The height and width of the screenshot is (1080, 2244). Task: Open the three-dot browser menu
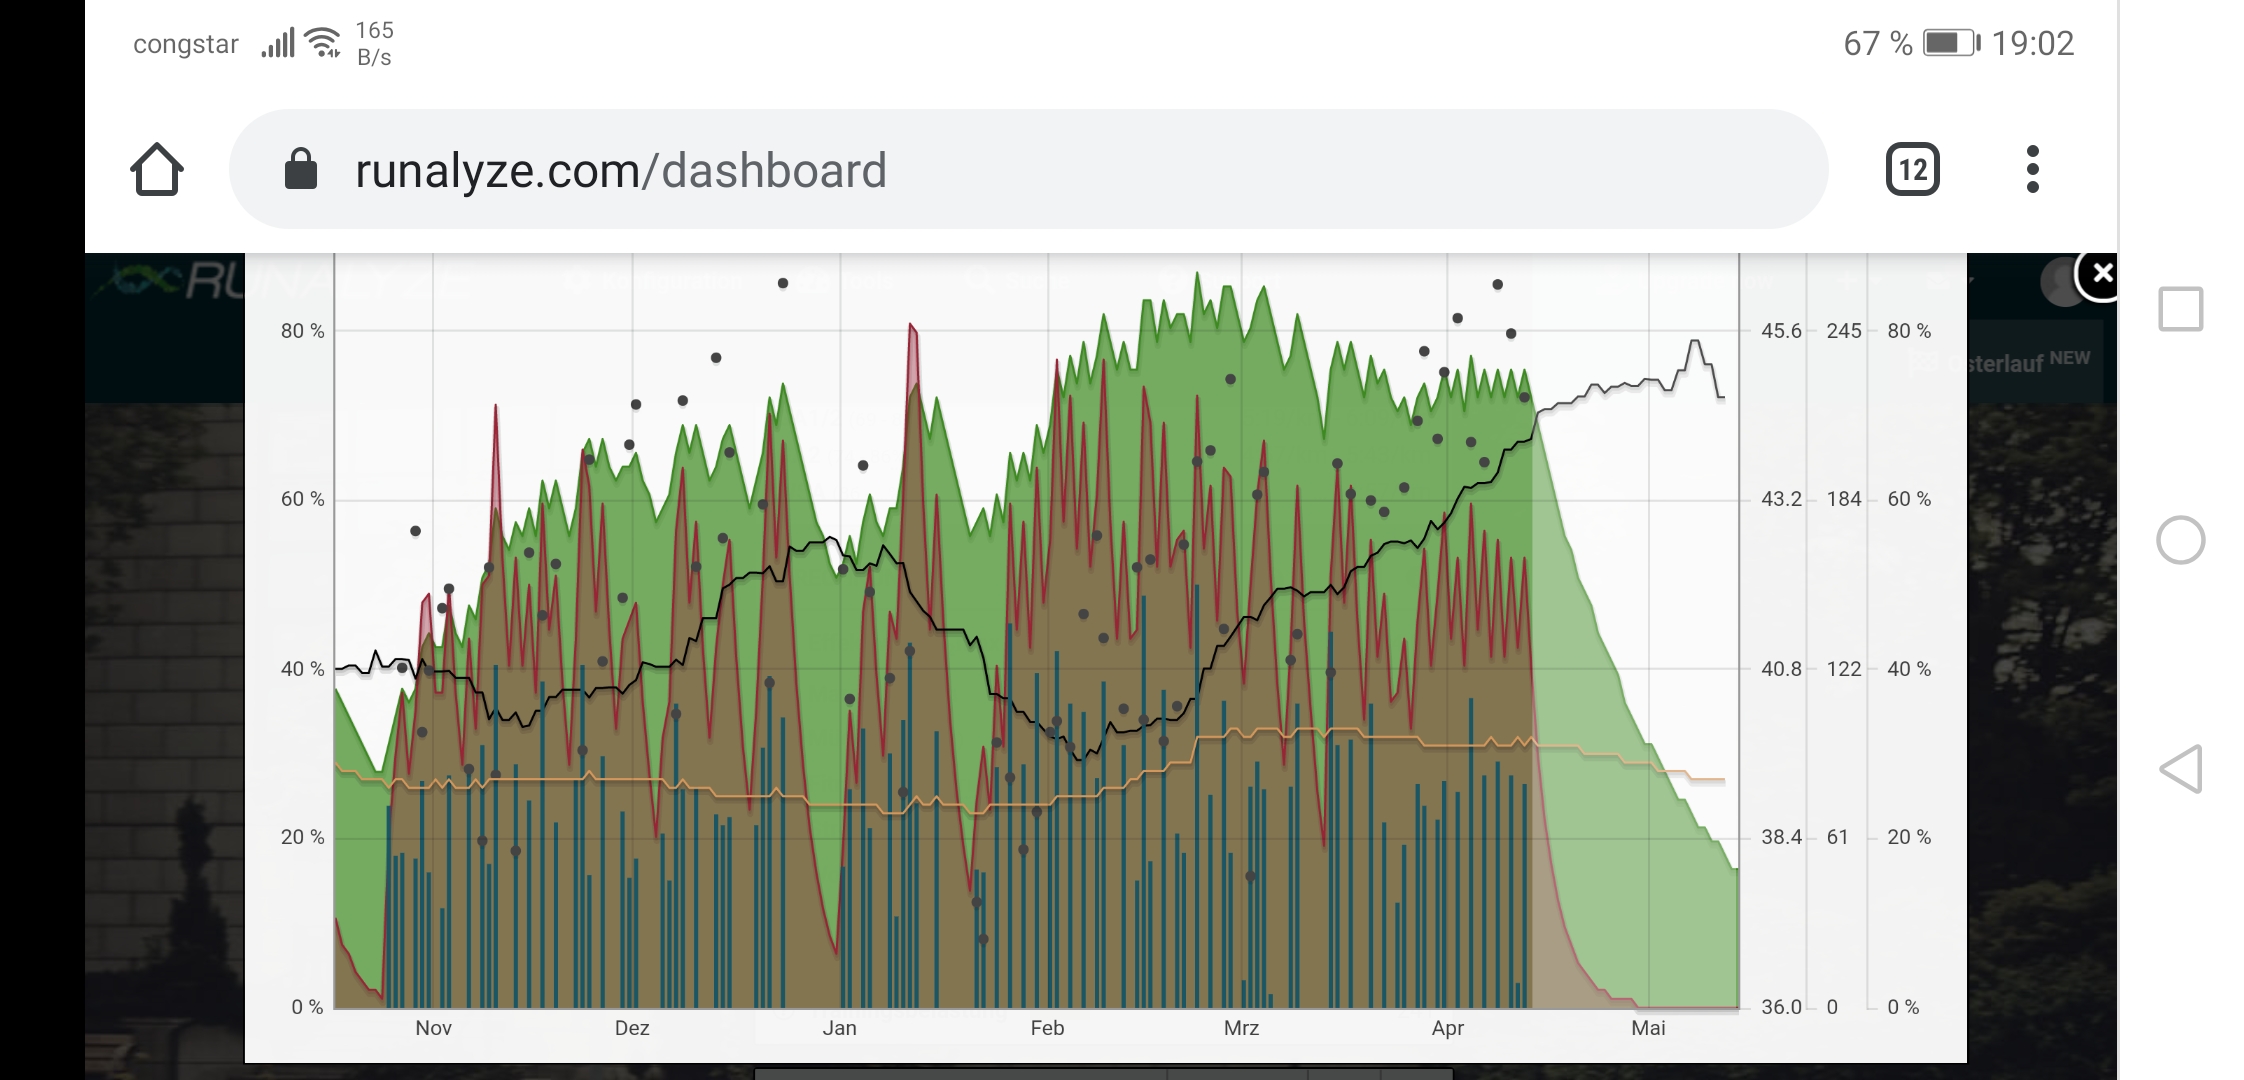point(2032,170)
